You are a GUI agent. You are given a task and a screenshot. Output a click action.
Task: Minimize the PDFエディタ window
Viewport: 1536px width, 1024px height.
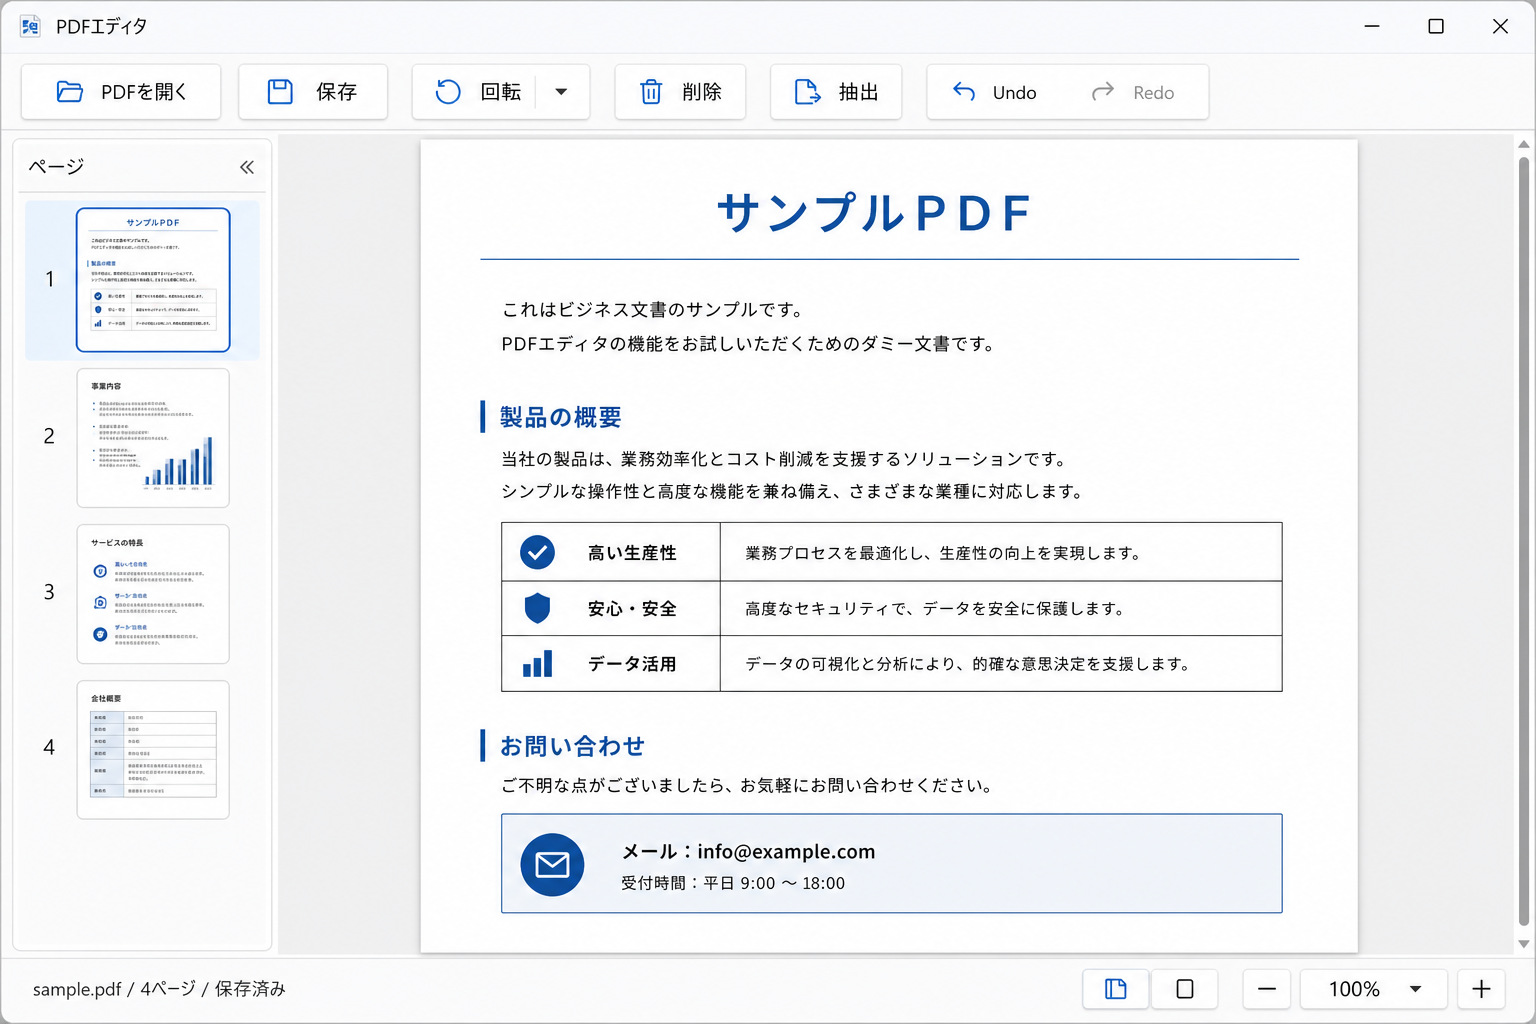click(x=1372, y=26)
